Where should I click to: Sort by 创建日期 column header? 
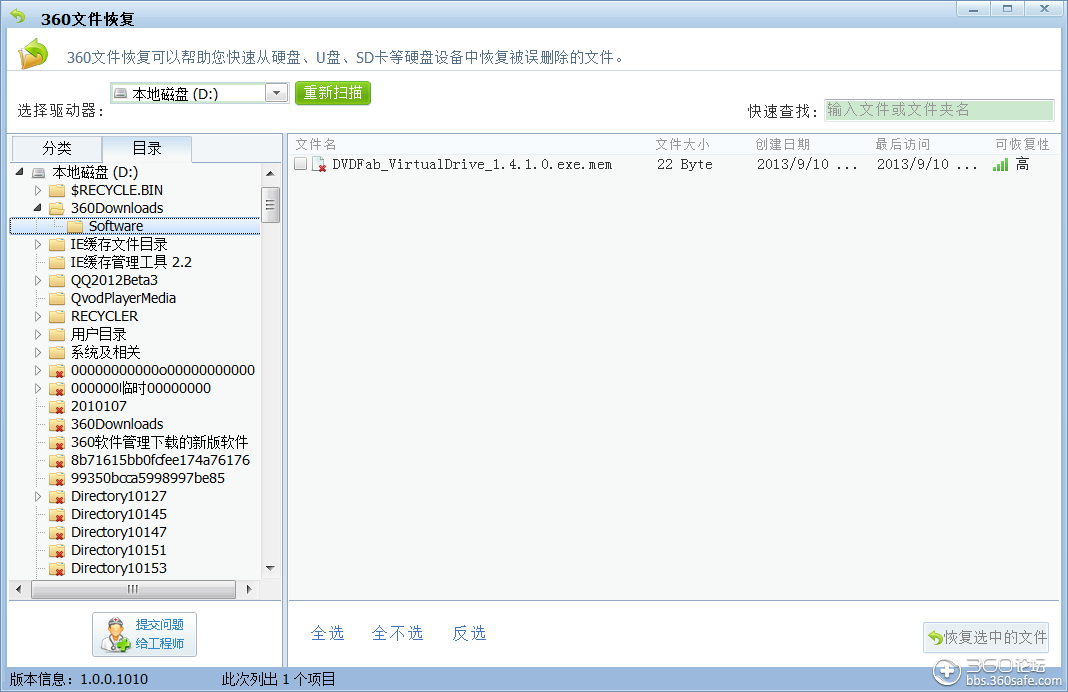click(x=783, y=144)
